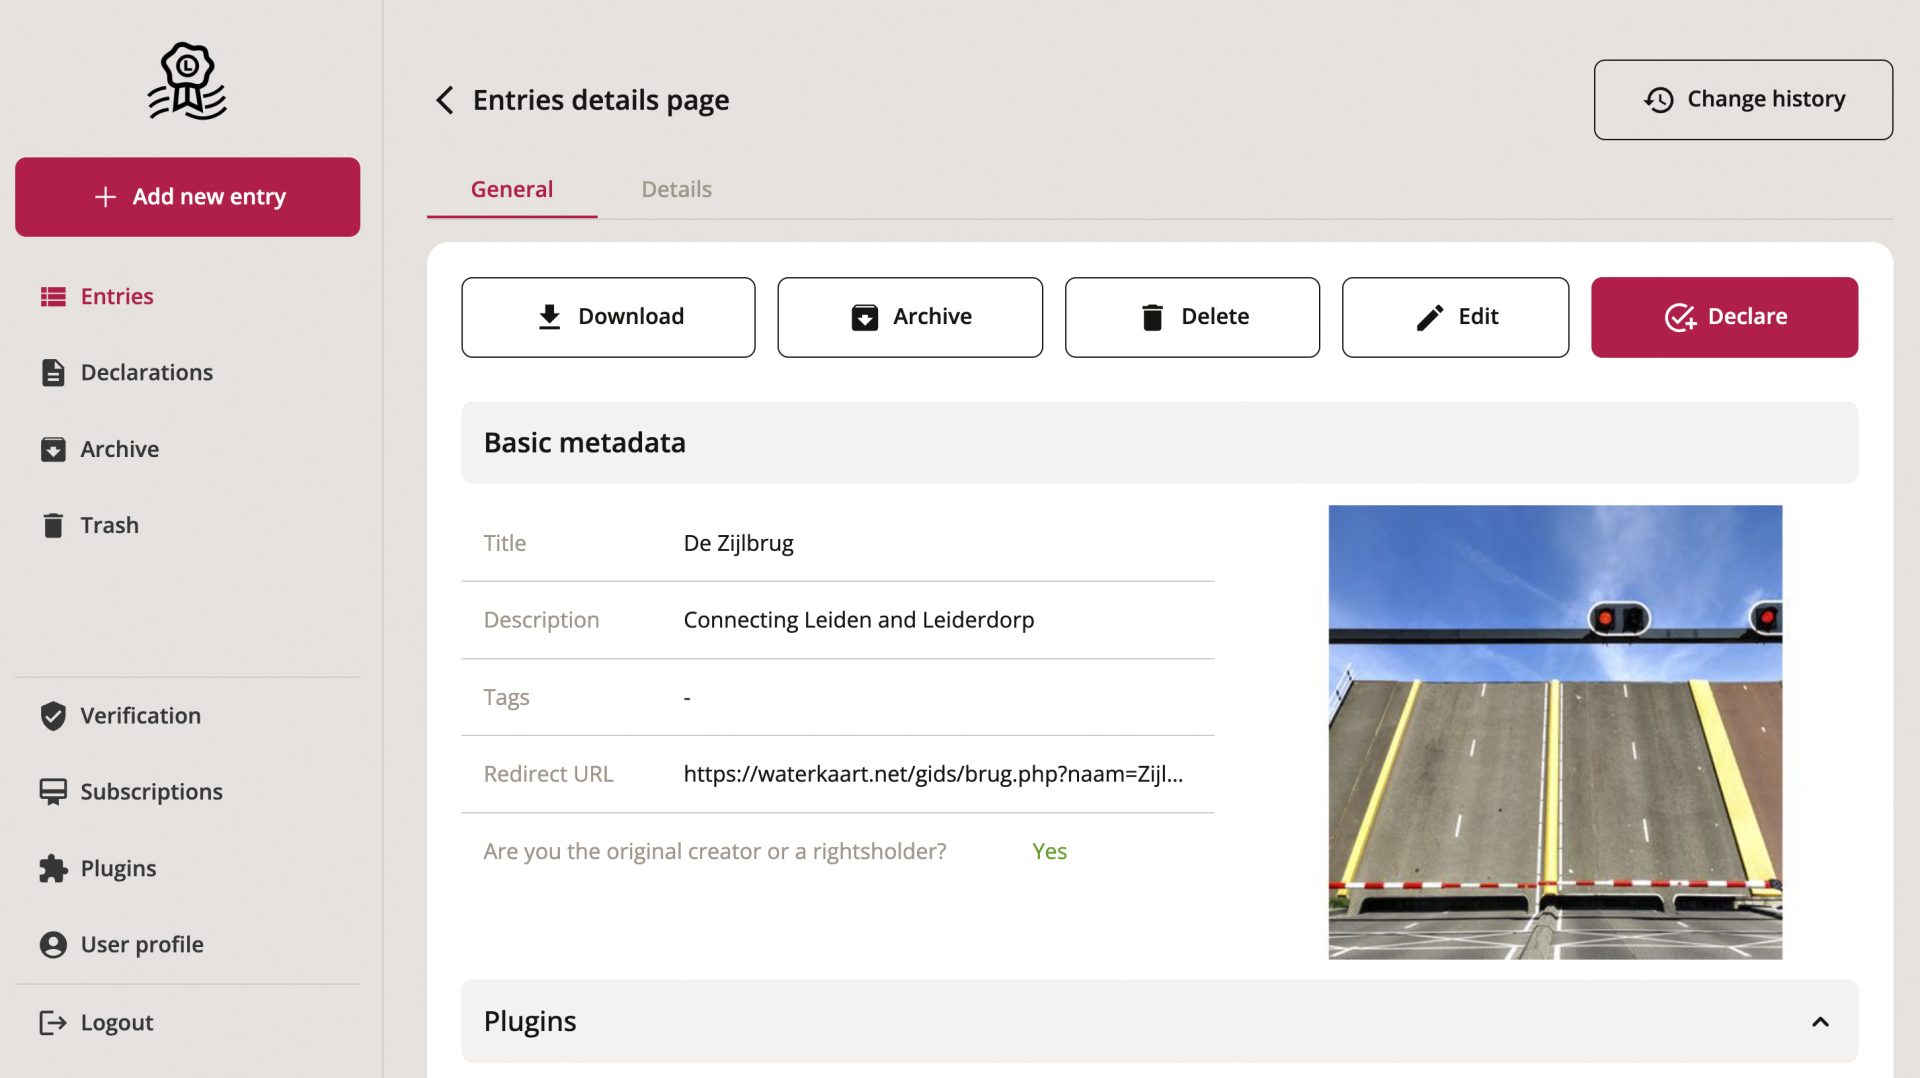
Task: Click the app logo in the sidebar
Action: click(x=187, y=81)
